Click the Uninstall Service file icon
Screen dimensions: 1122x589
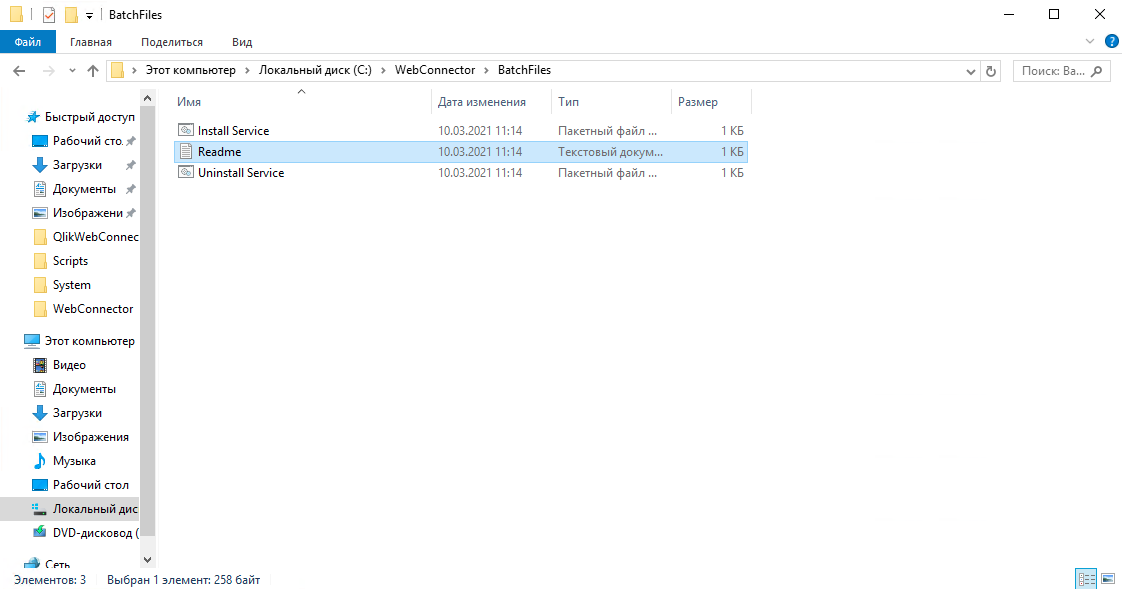(186, 172)
